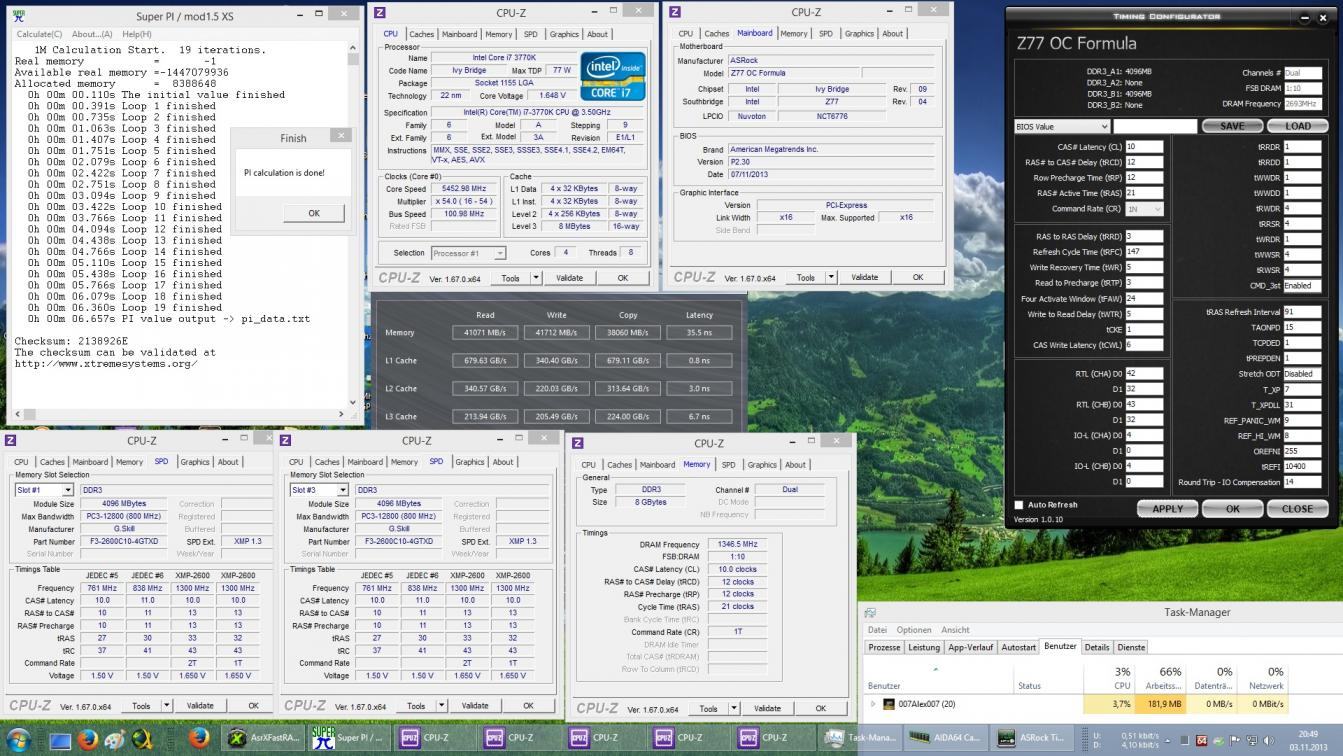Click the CAS# Latency (CL) input field
1343x756 pixels.
point(1144,146)
